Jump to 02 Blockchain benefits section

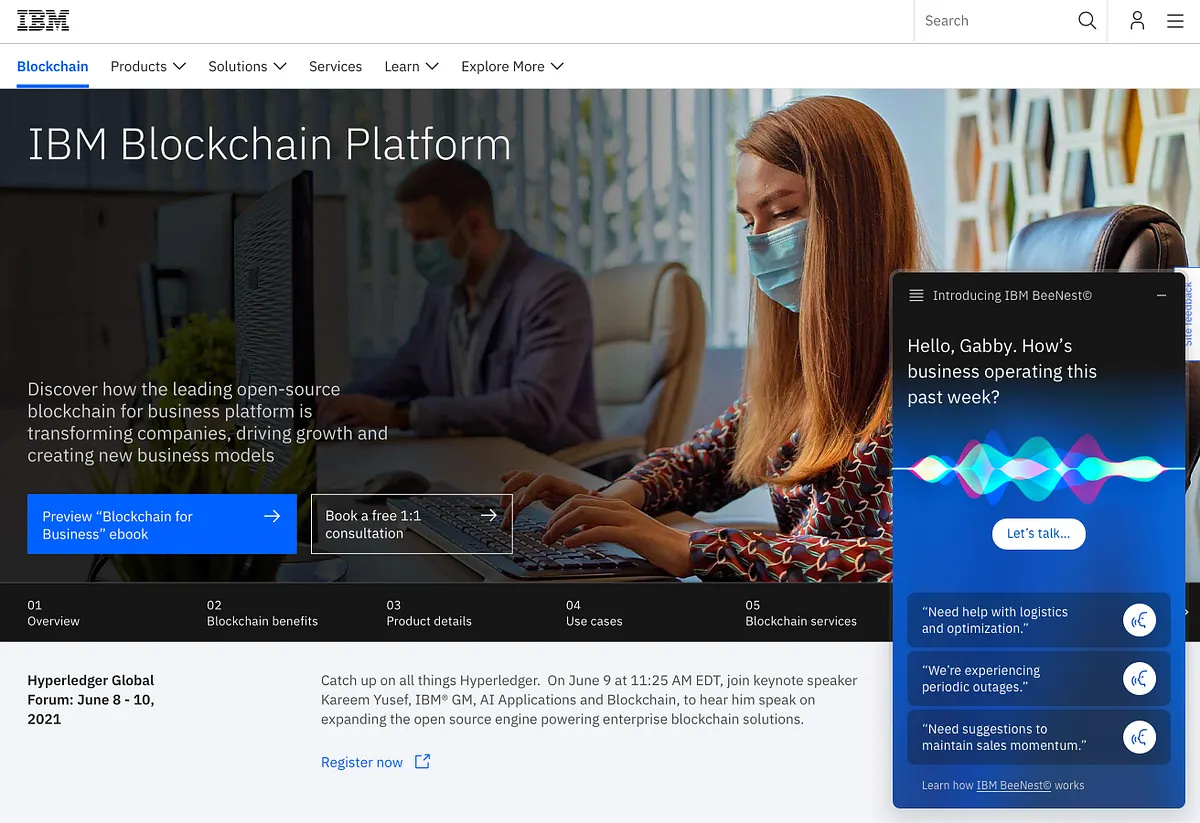click(x=262, y=613)
